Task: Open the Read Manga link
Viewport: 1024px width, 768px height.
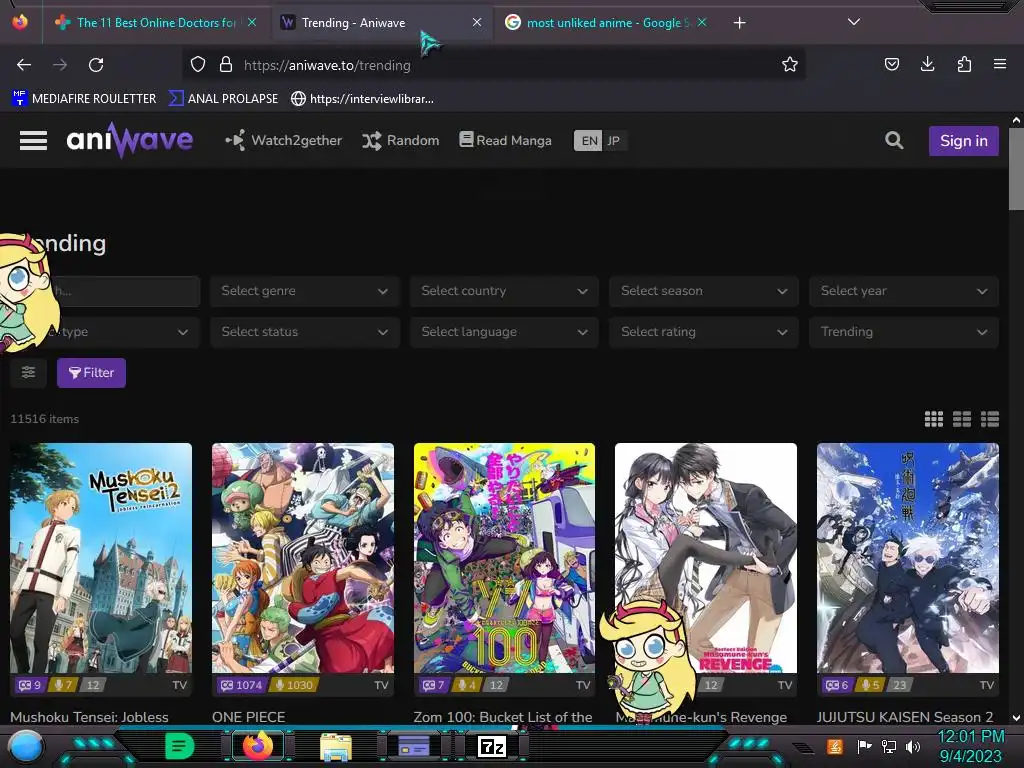Action: 505,140
